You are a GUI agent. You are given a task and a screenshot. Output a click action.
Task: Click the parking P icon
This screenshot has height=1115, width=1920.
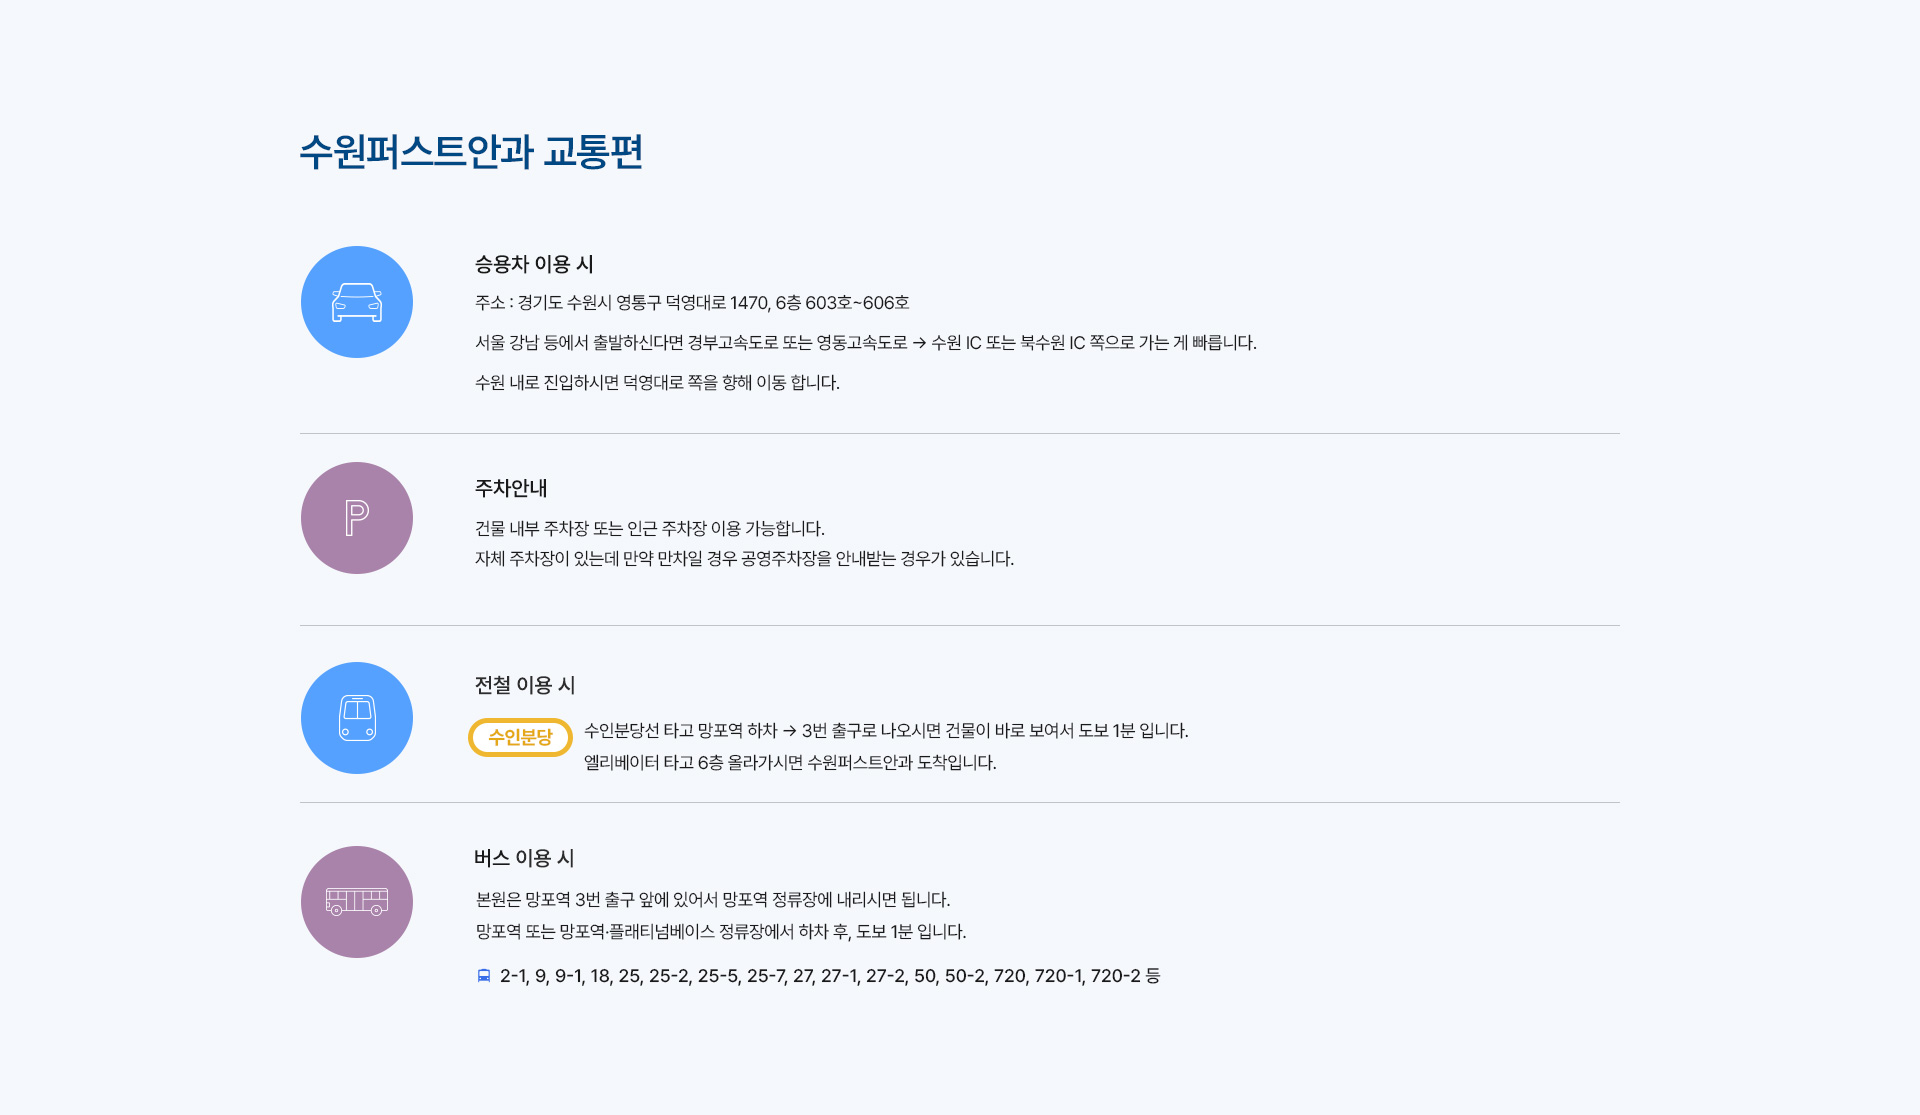pyautogui.click(x=357, y=518)
